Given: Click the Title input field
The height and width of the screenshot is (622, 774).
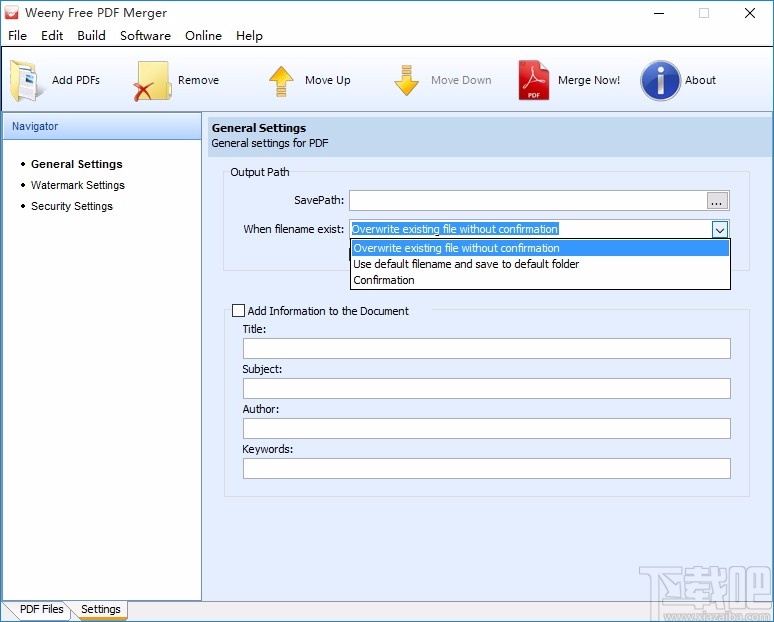Looking at the screenshot, I should pos(486,348).
